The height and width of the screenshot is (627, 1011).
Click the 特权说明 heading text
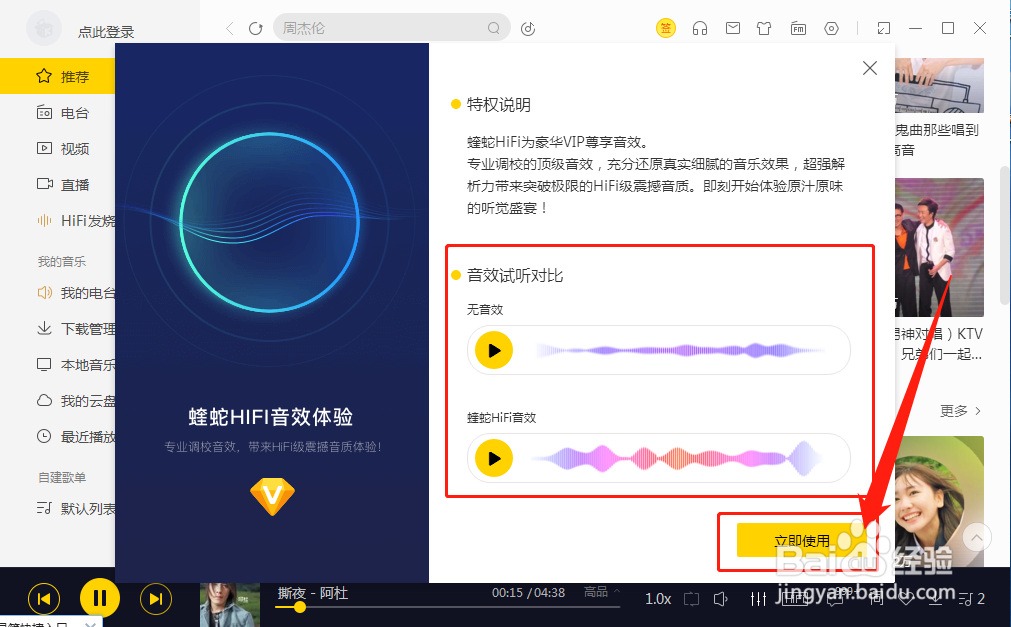pyautogui.click(x=498, y=104)
